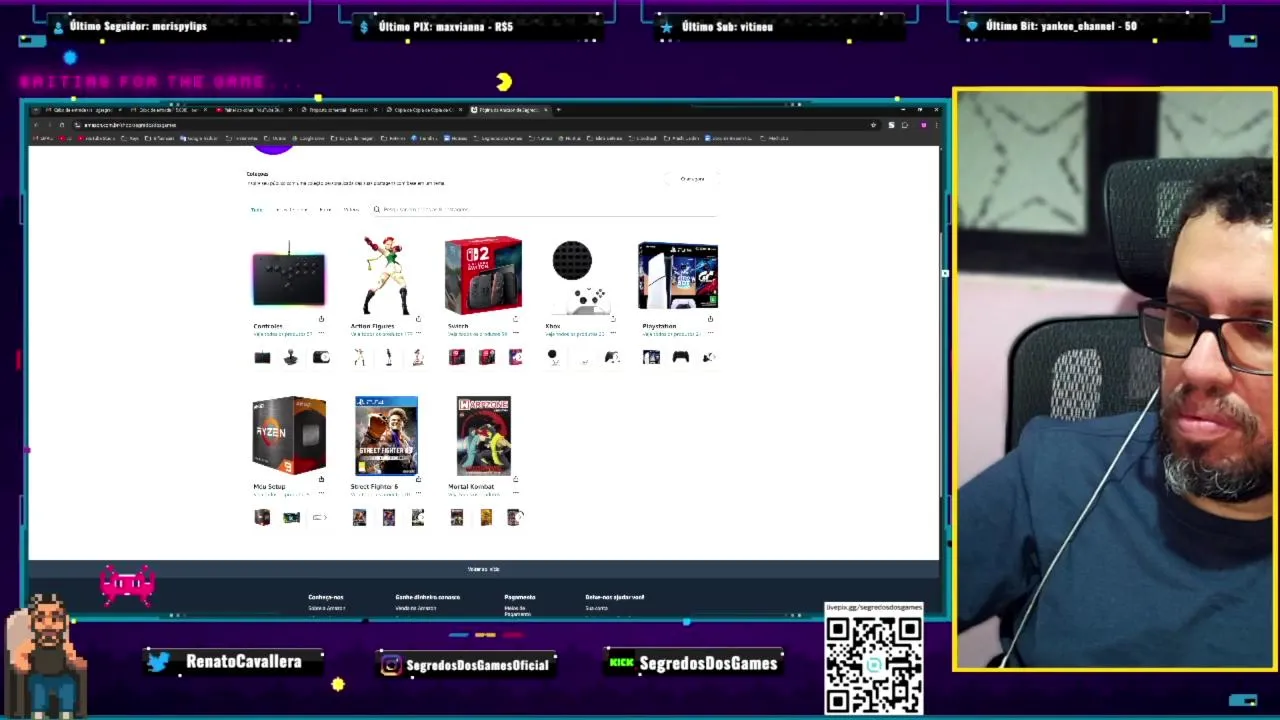Click the Playstation collection title
This screenshot has height=720, width=1280.
(659, 326)
